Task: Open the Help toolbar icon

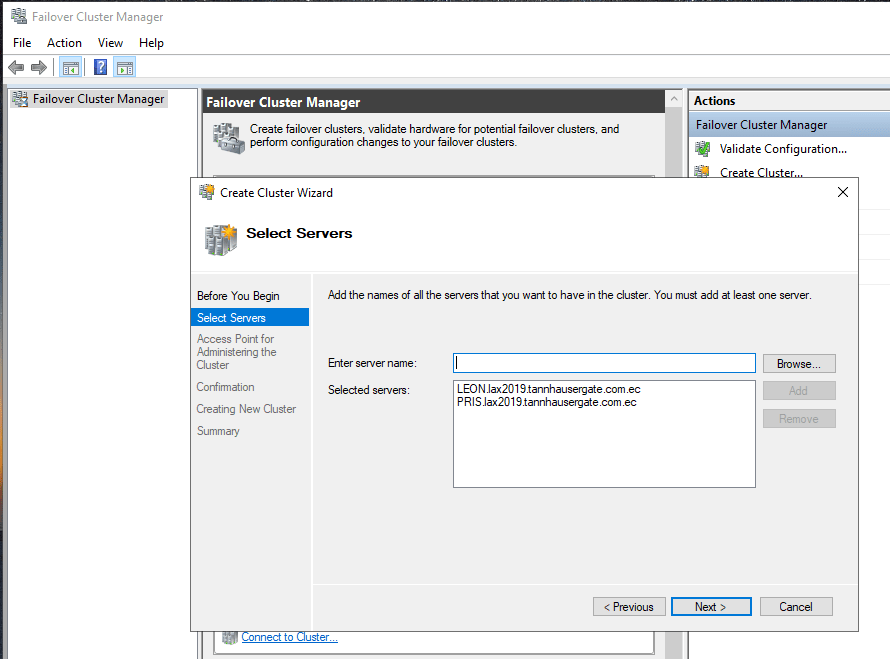Action: [100, 67]
